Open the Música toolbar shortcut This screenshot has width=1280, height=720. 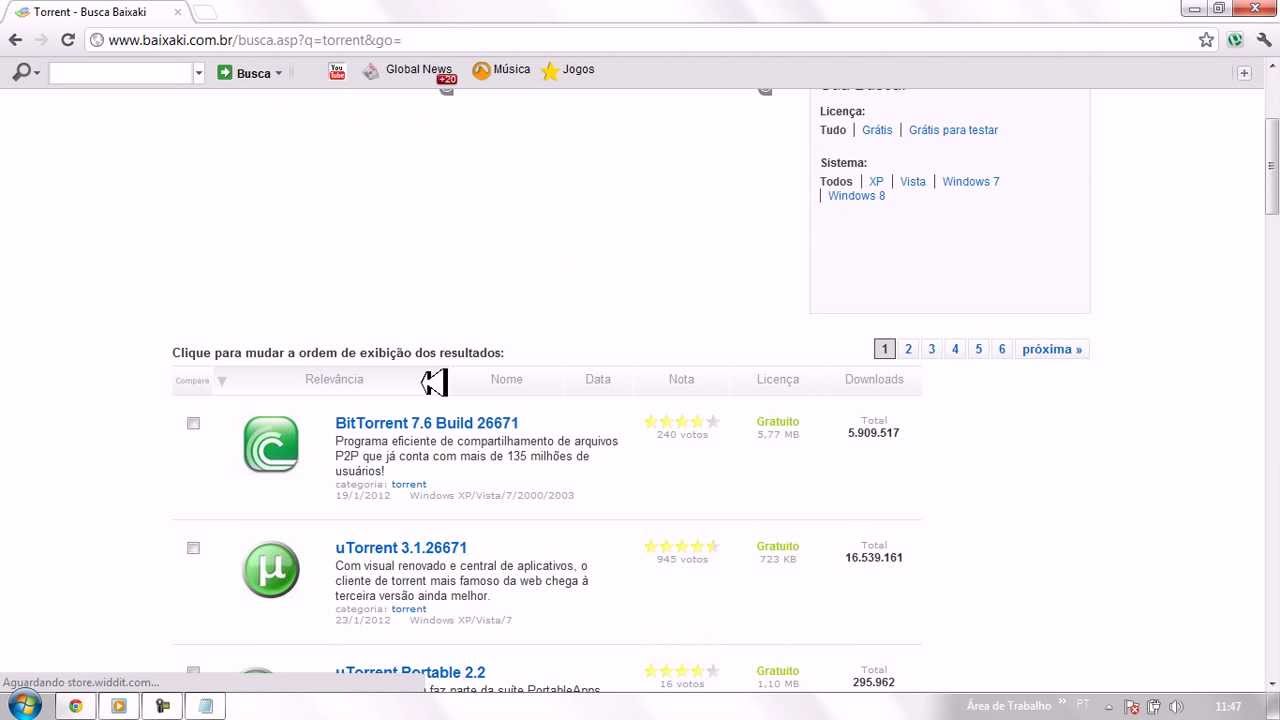pos(501,70)
